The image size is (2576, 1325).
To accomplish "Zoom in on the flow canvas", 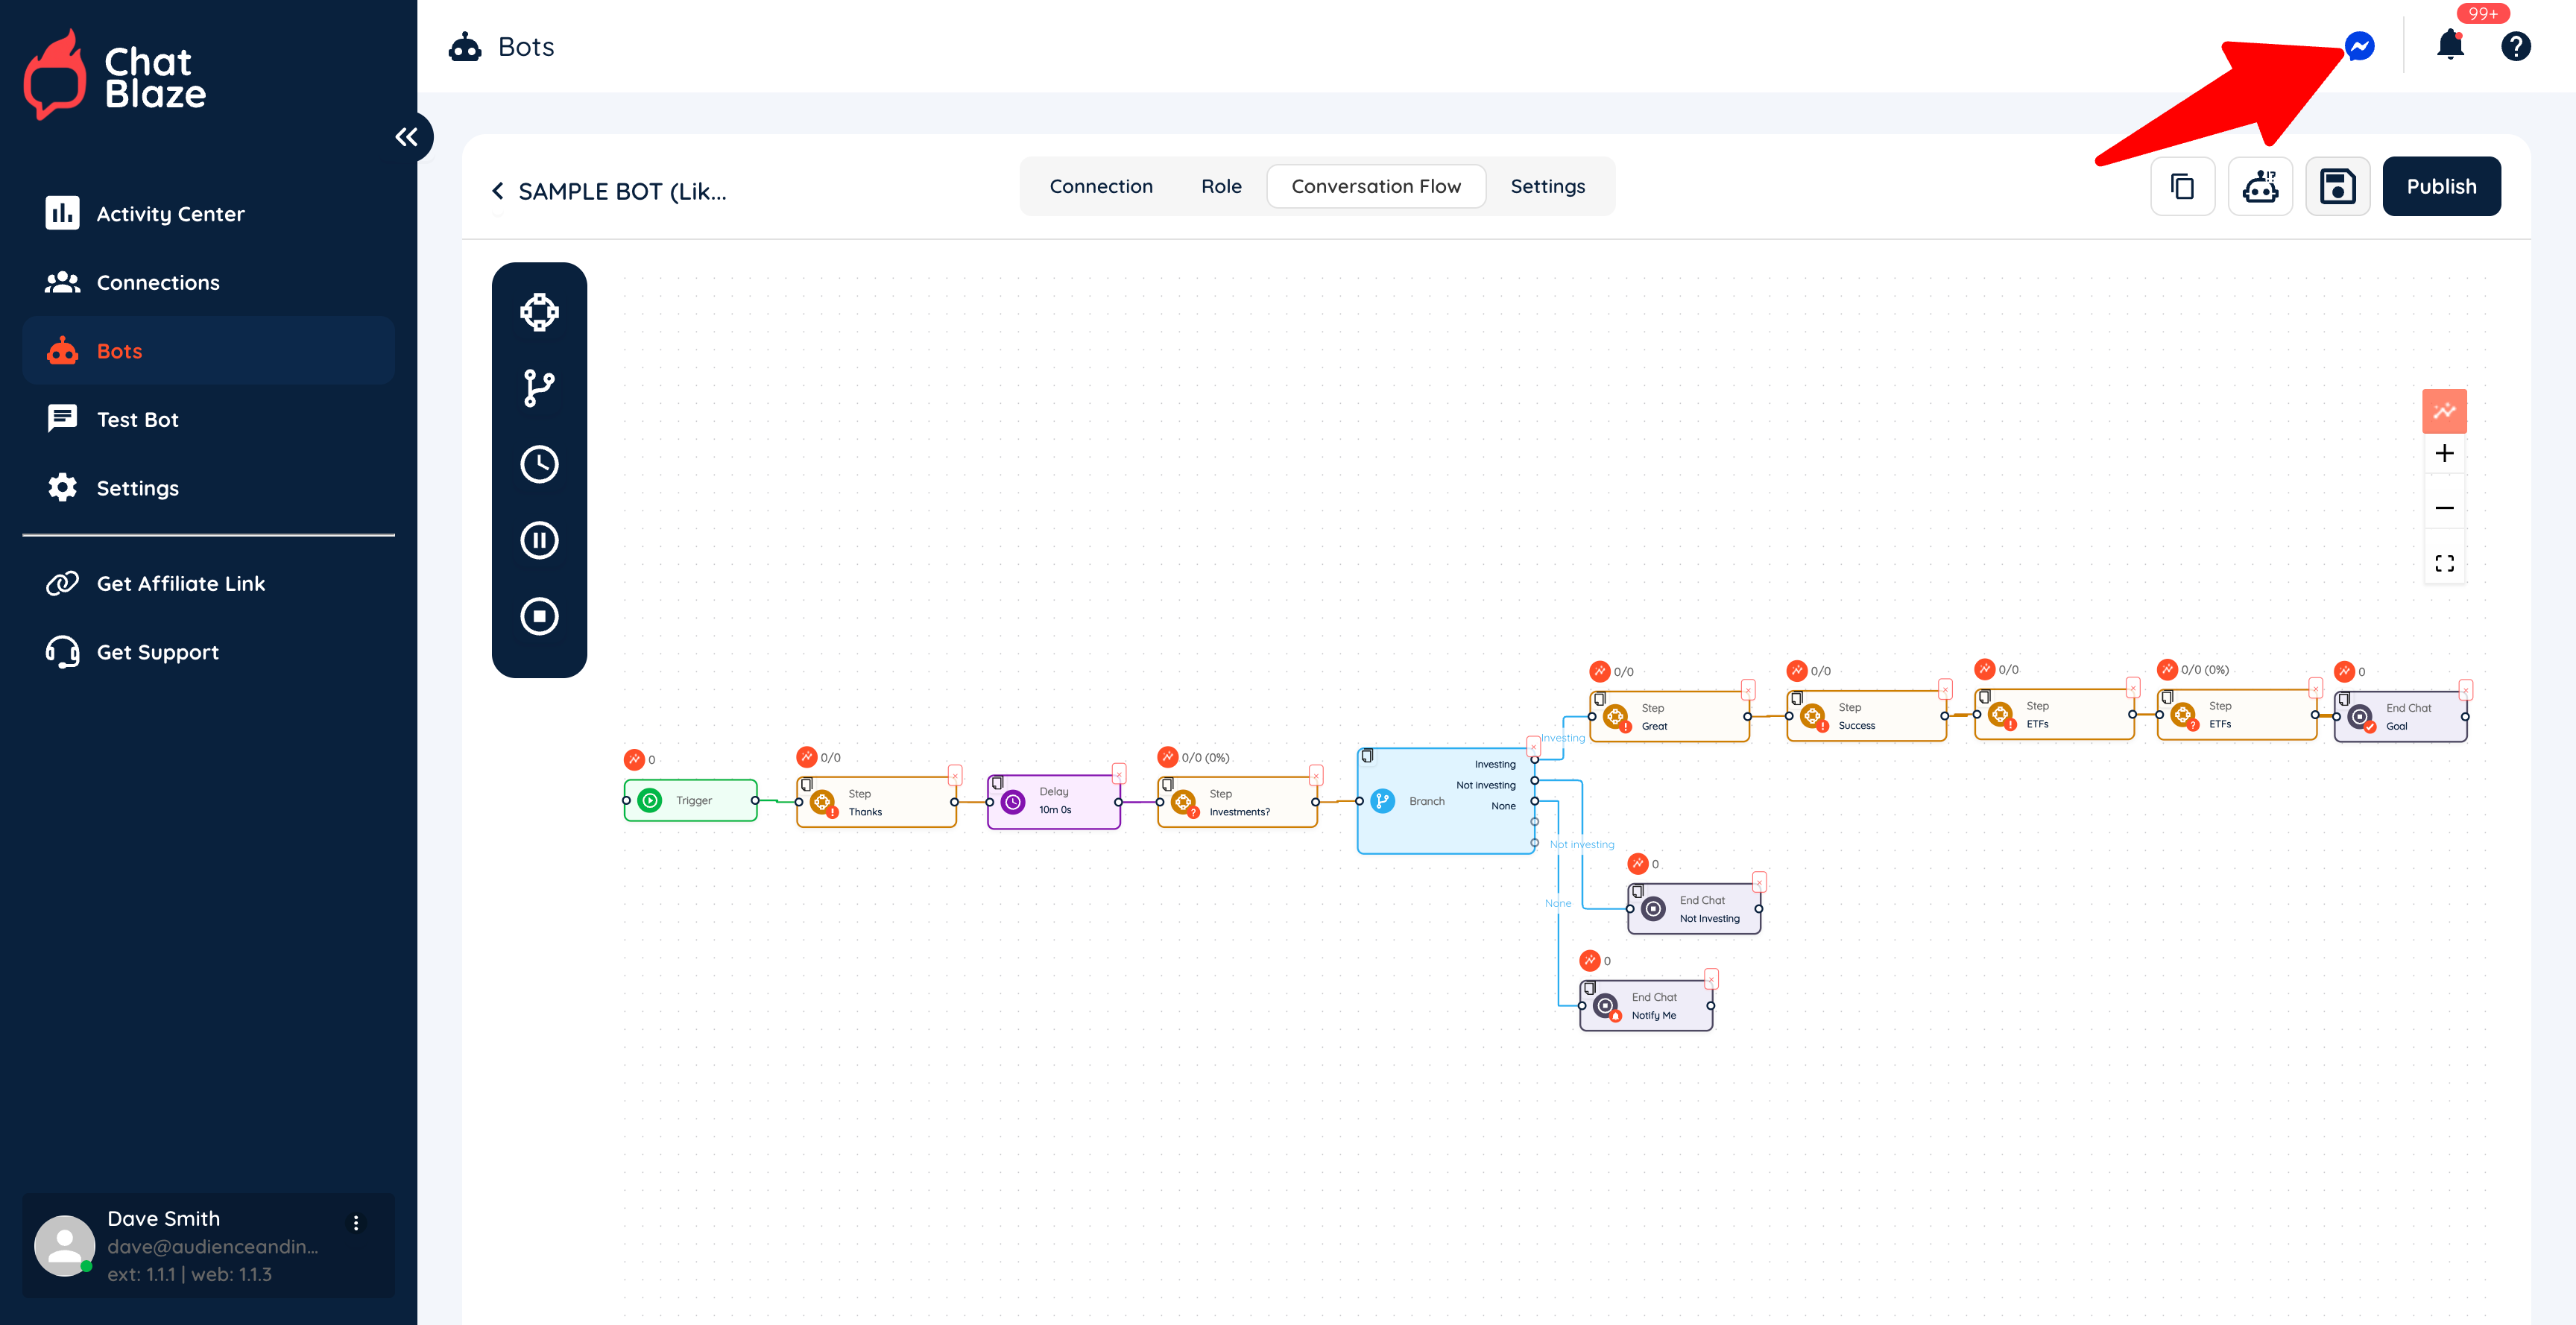I will click(x=2443, y=454).
